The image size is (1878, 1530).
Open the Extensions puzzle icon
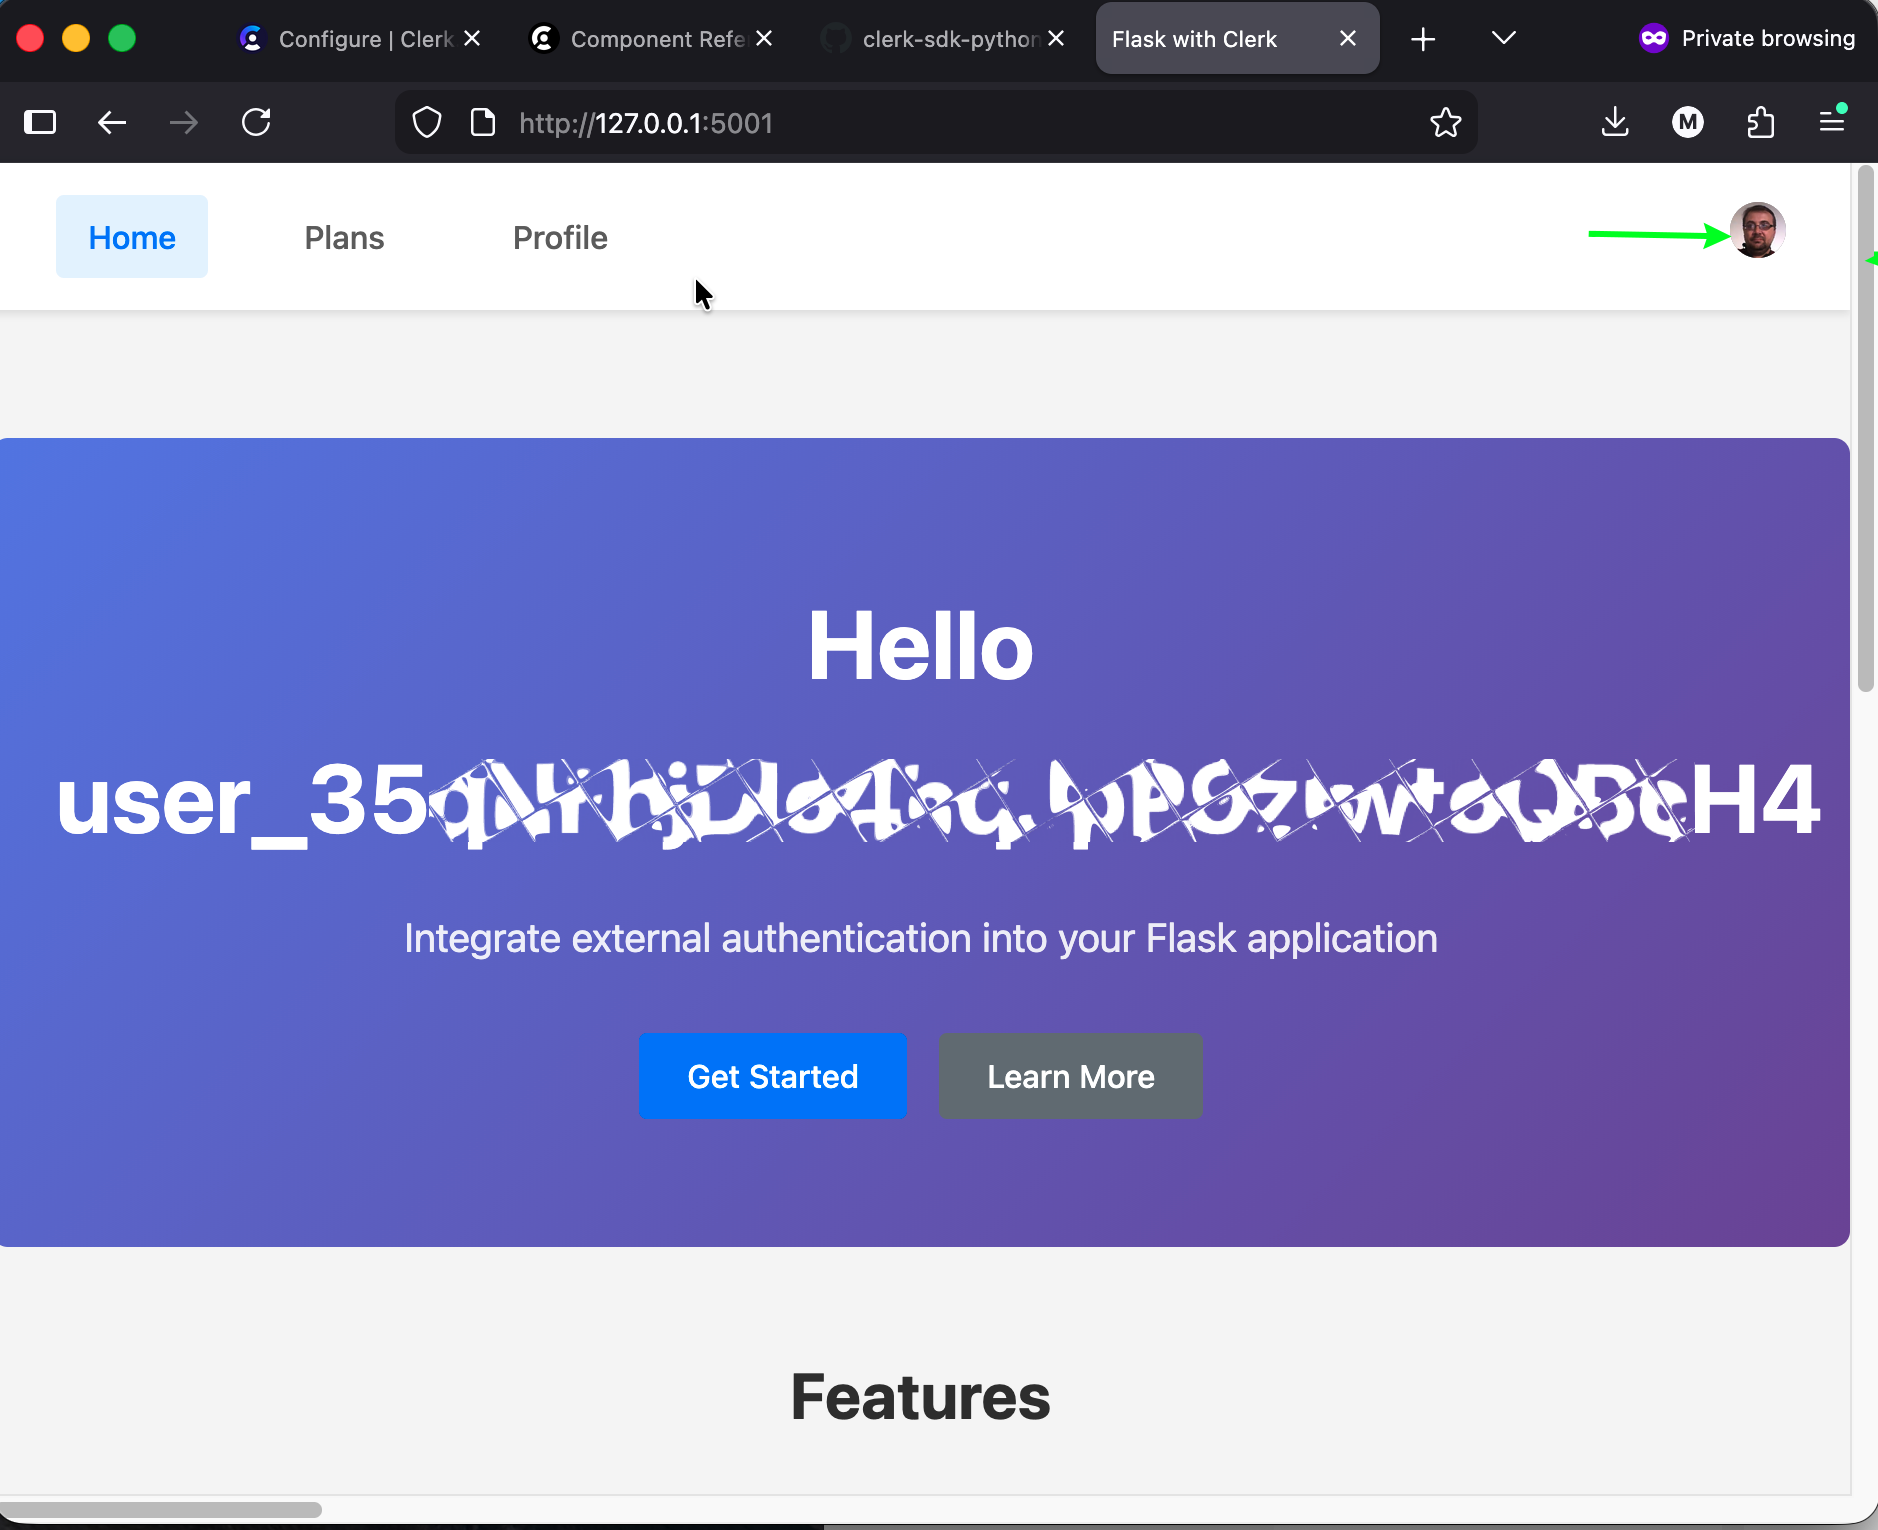[x=1760, y=123]
